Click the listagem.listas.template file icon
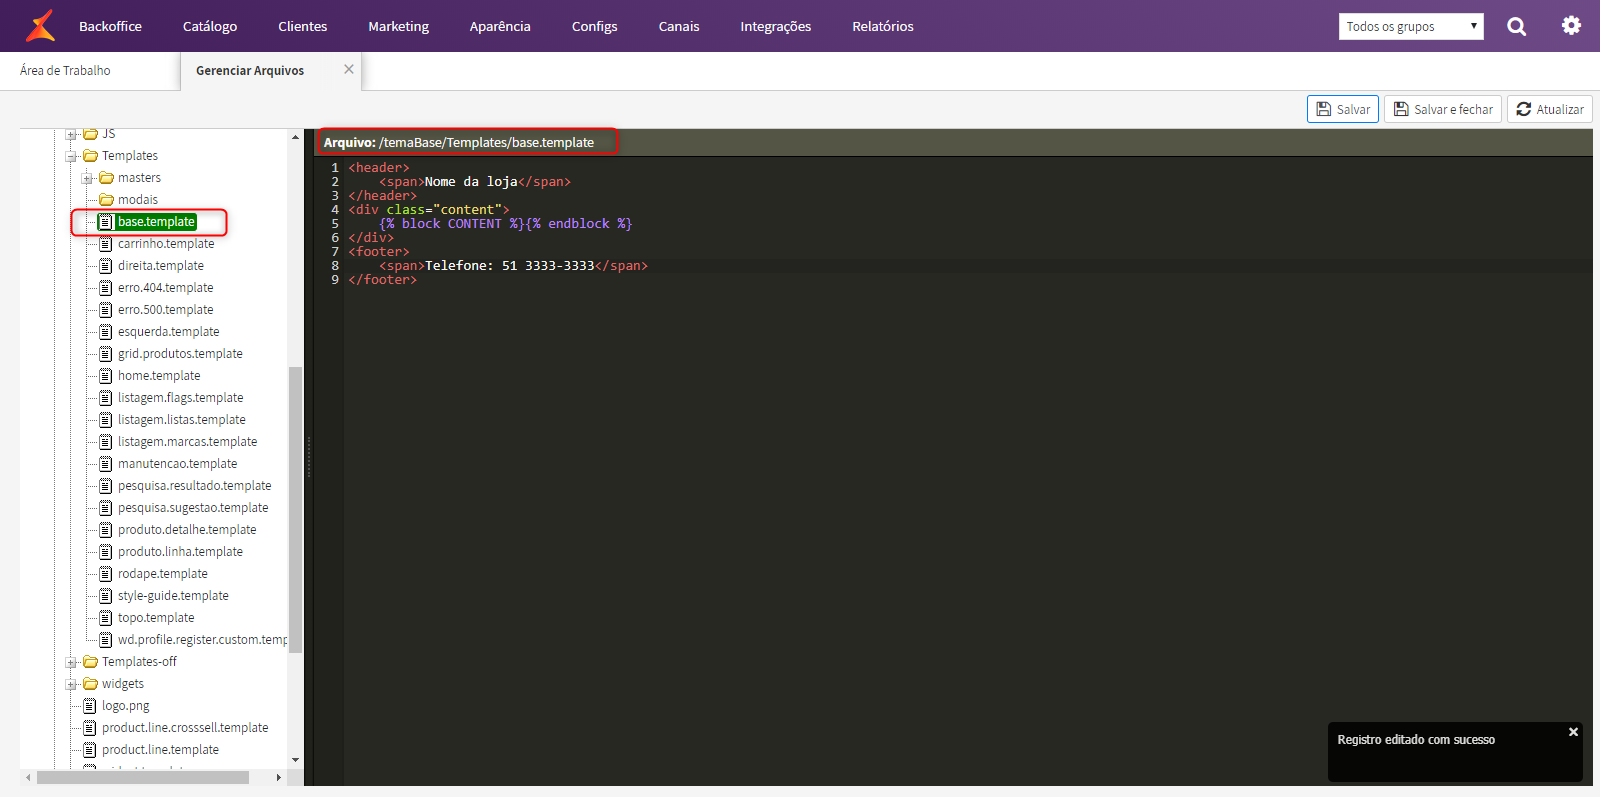This screenshot has height=797, width=1600. (x=106, y=420)
